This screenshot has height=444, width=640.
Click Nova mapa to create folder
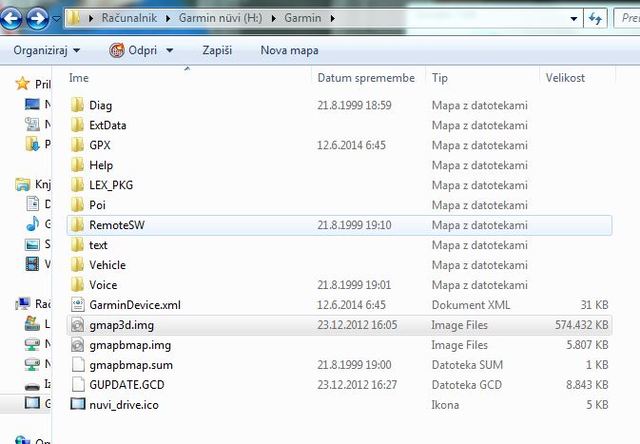[x=289, y=51]
